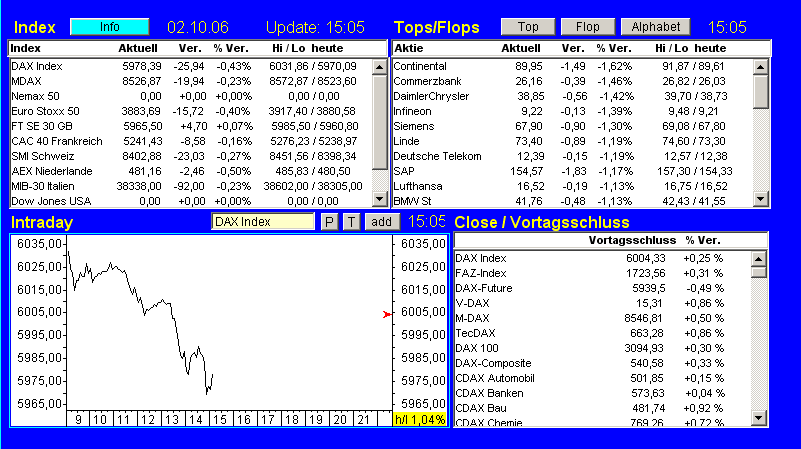Select the Infineon stock row

(572, 111)
